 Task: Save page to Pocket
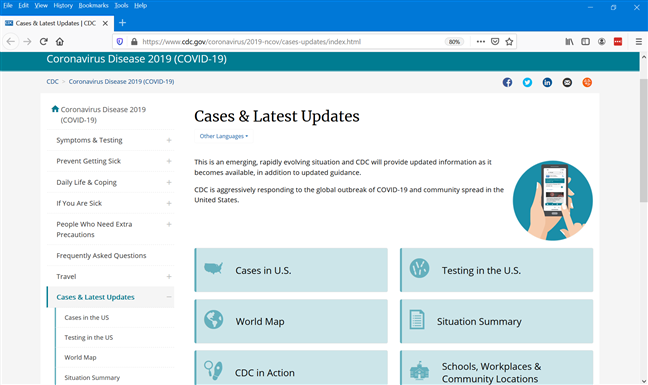(x=495, y=42)
